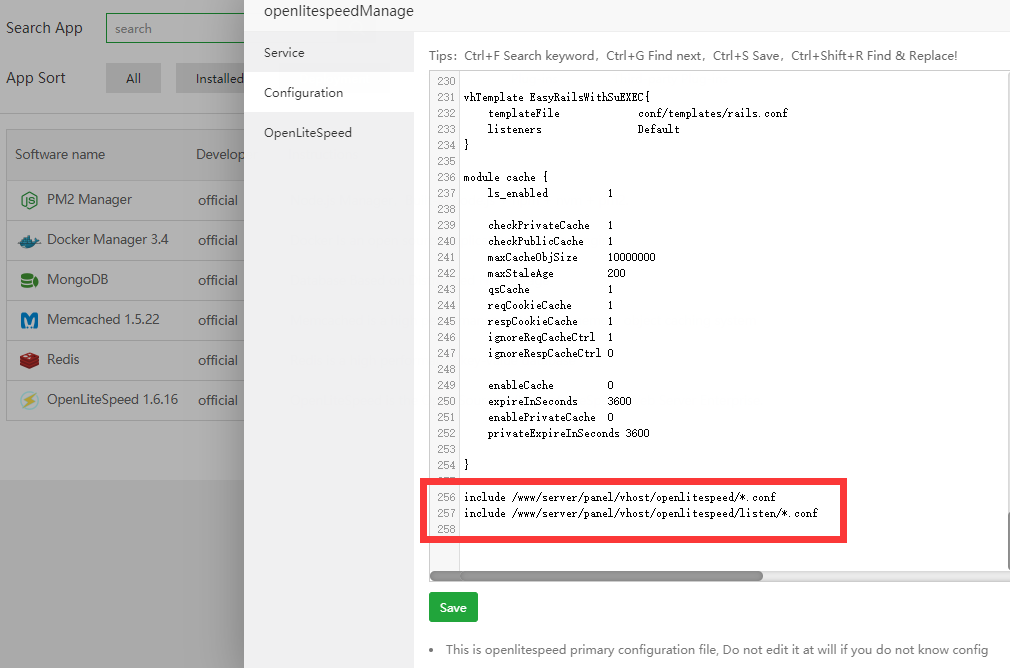1010x668 pixels.
Task: Click include openlitespeed/*.conf line
Action: coord(620,497)
